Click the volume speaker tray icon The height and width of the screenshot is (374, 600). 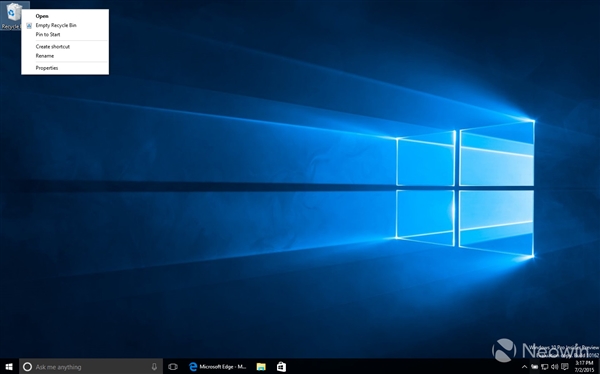point(554,367)
